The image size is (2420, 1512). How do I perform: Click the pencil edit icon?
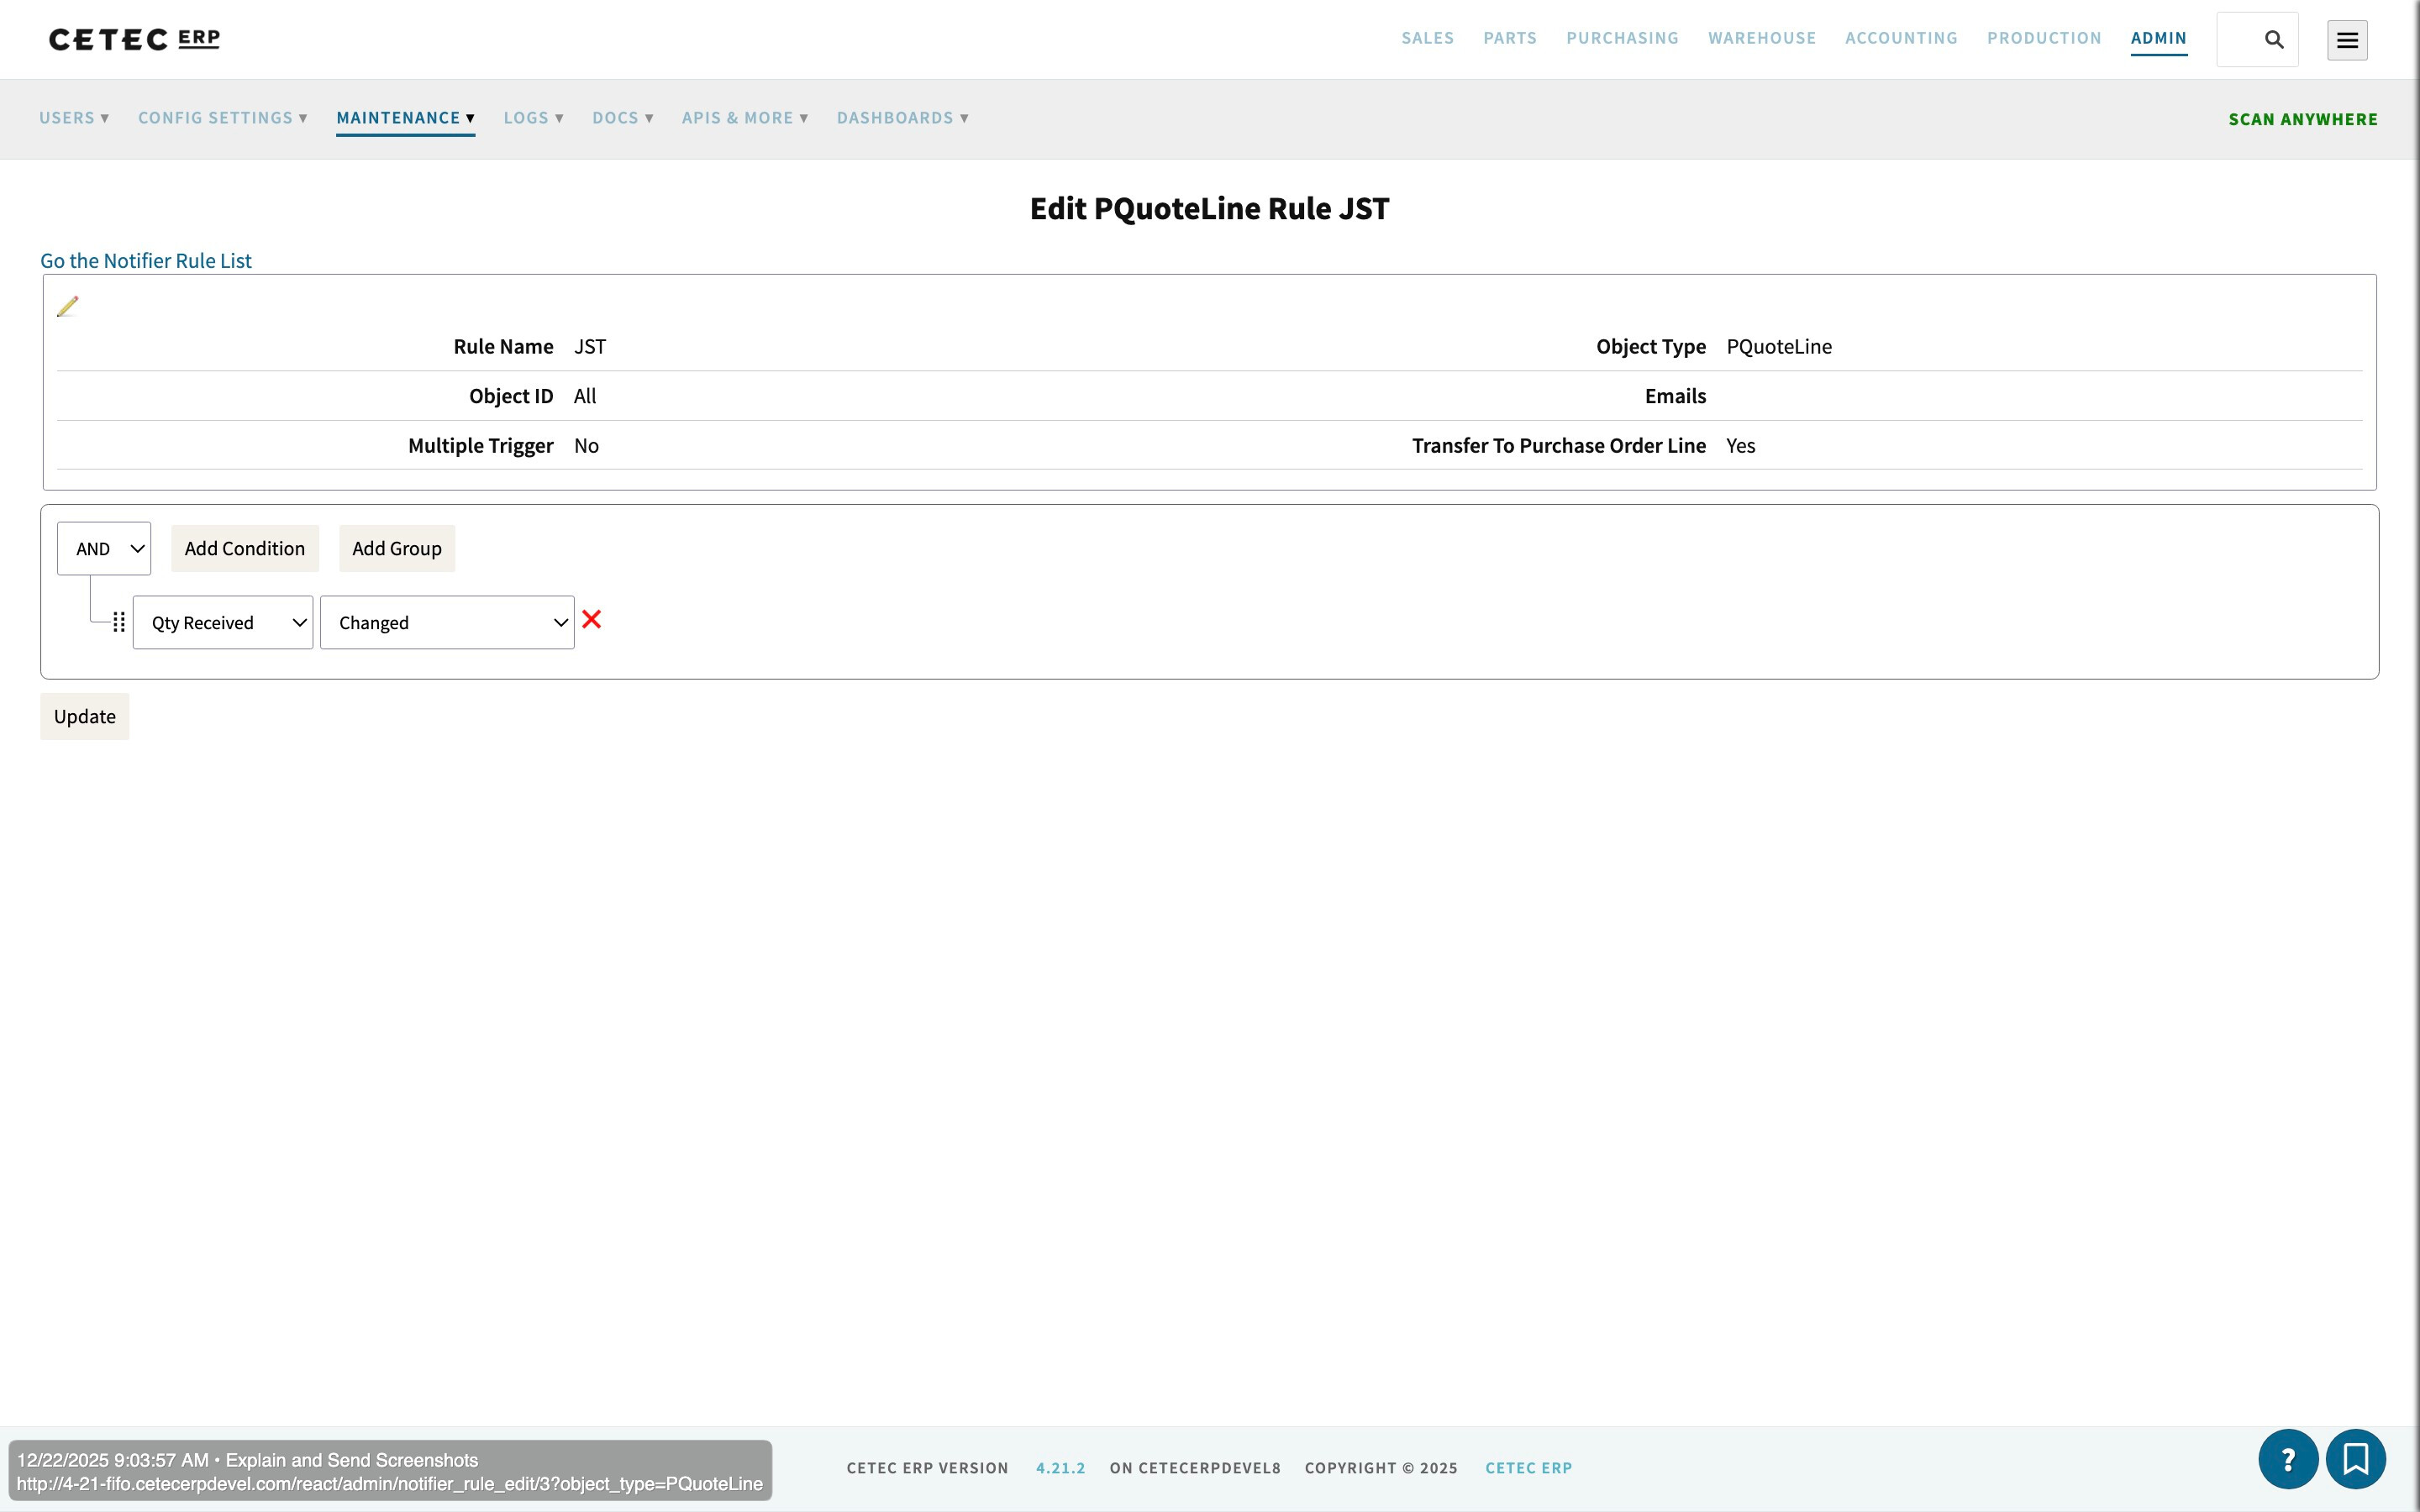point(67,307)
